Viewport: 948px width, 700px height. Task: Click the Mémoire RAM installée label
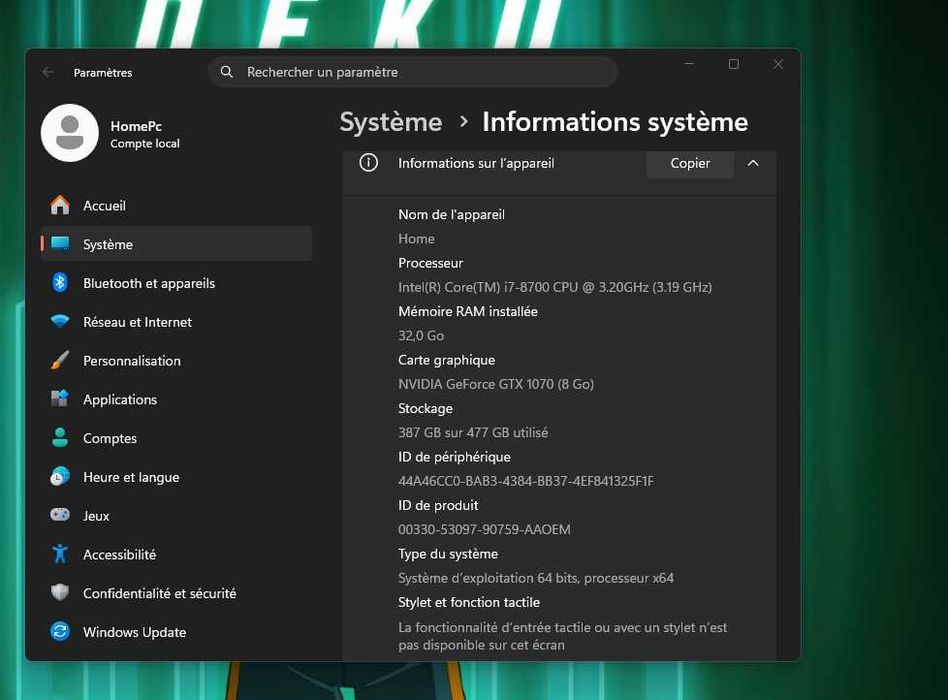click(x=467, y=311)
